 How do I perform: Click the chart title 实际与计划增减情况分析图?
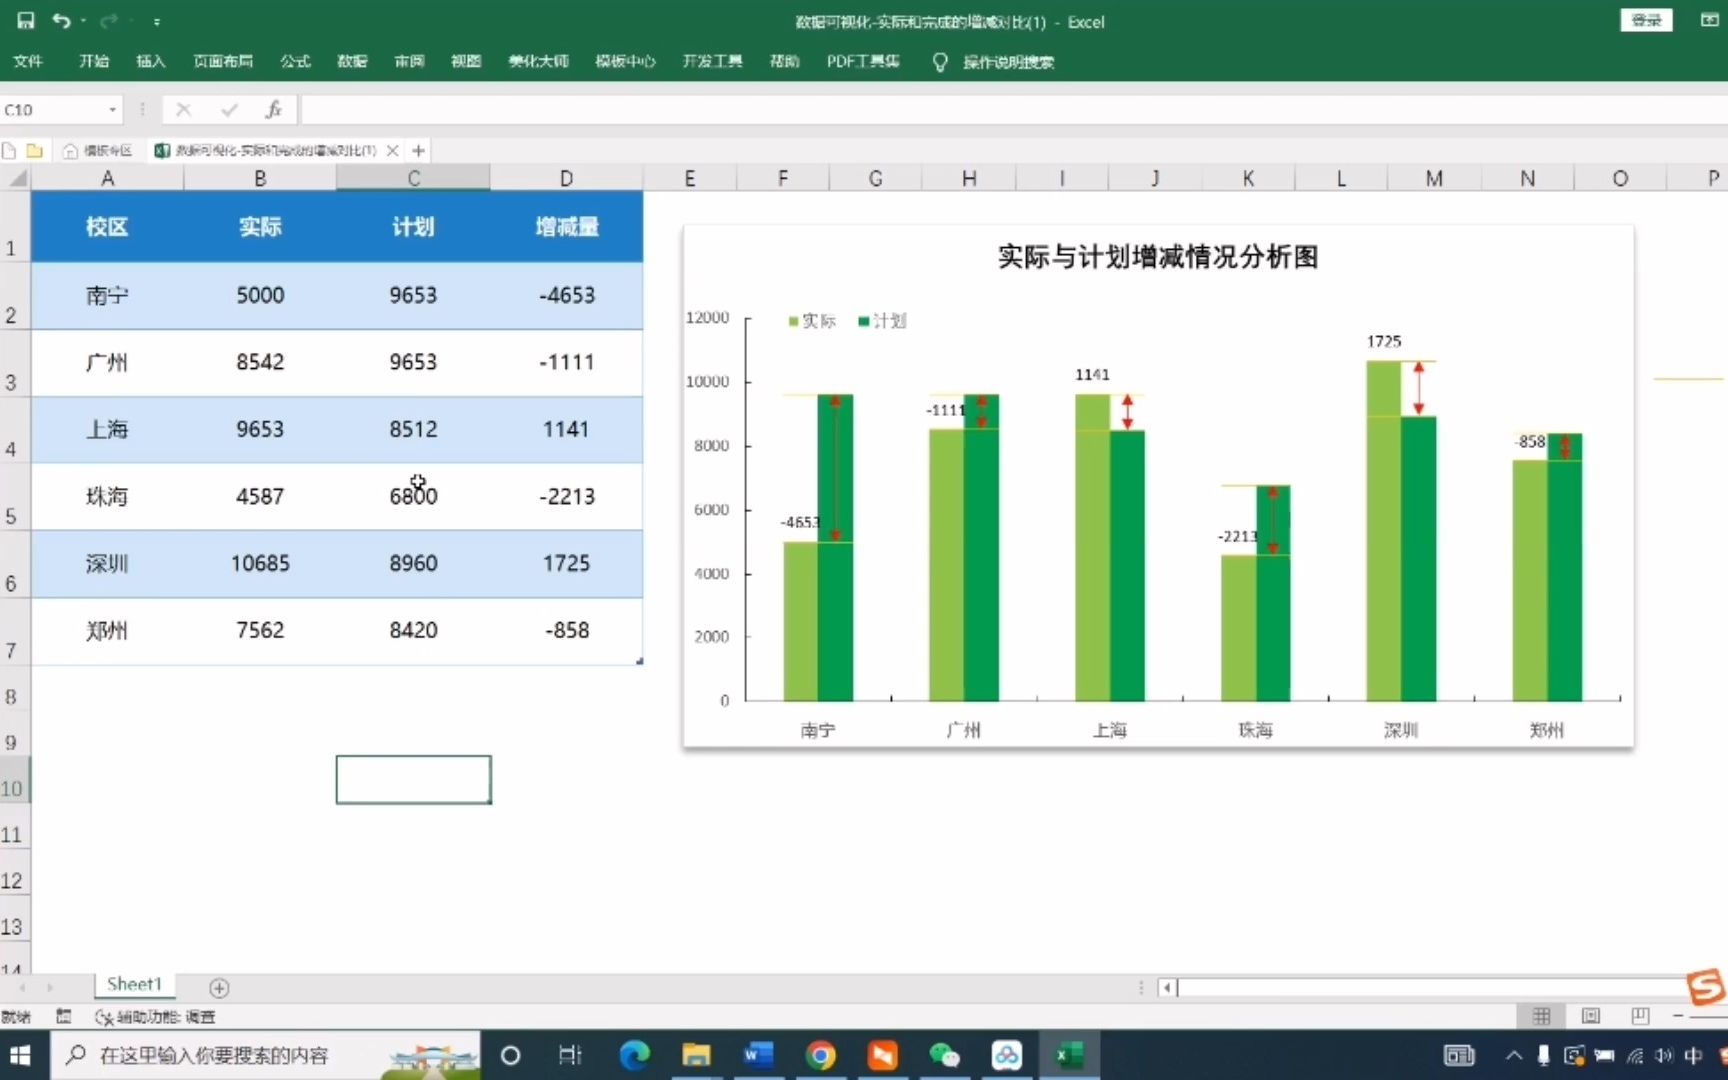pyautogui.click(x=1158, y=257)
